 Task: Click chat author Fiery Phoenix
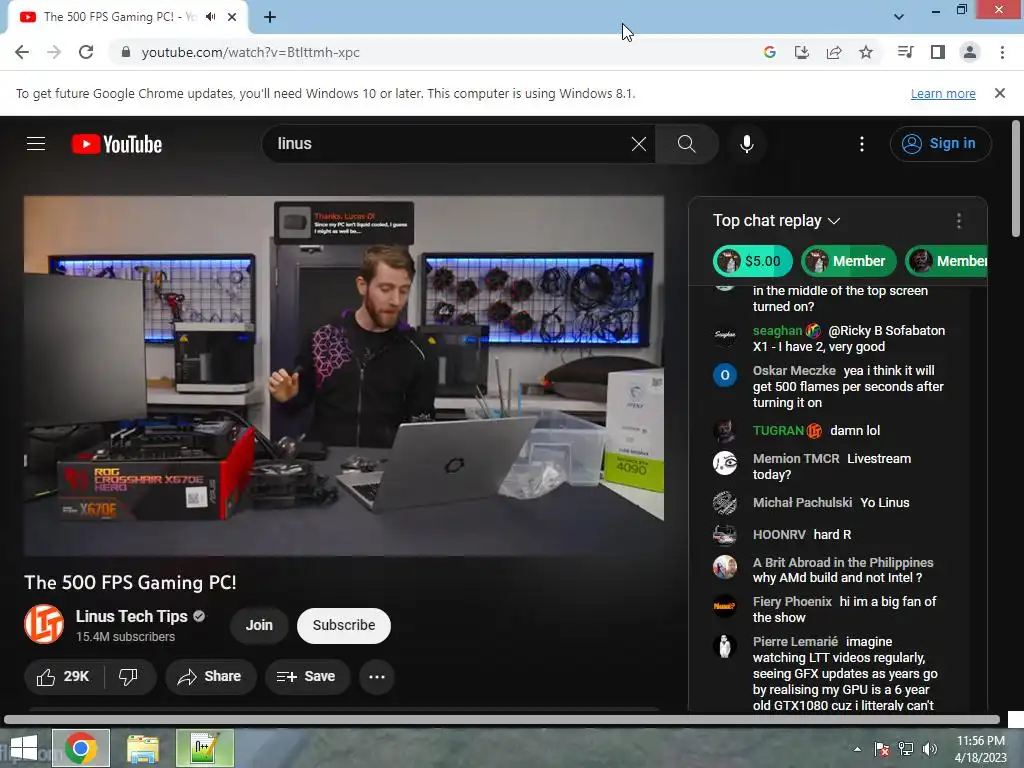(792, 601)
